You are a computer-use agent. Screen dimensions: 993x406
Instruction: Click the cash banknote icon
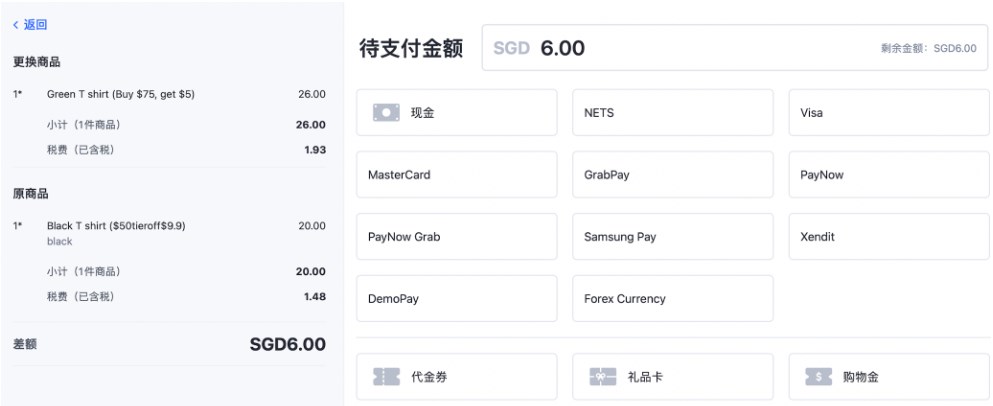tap(386, 113)
